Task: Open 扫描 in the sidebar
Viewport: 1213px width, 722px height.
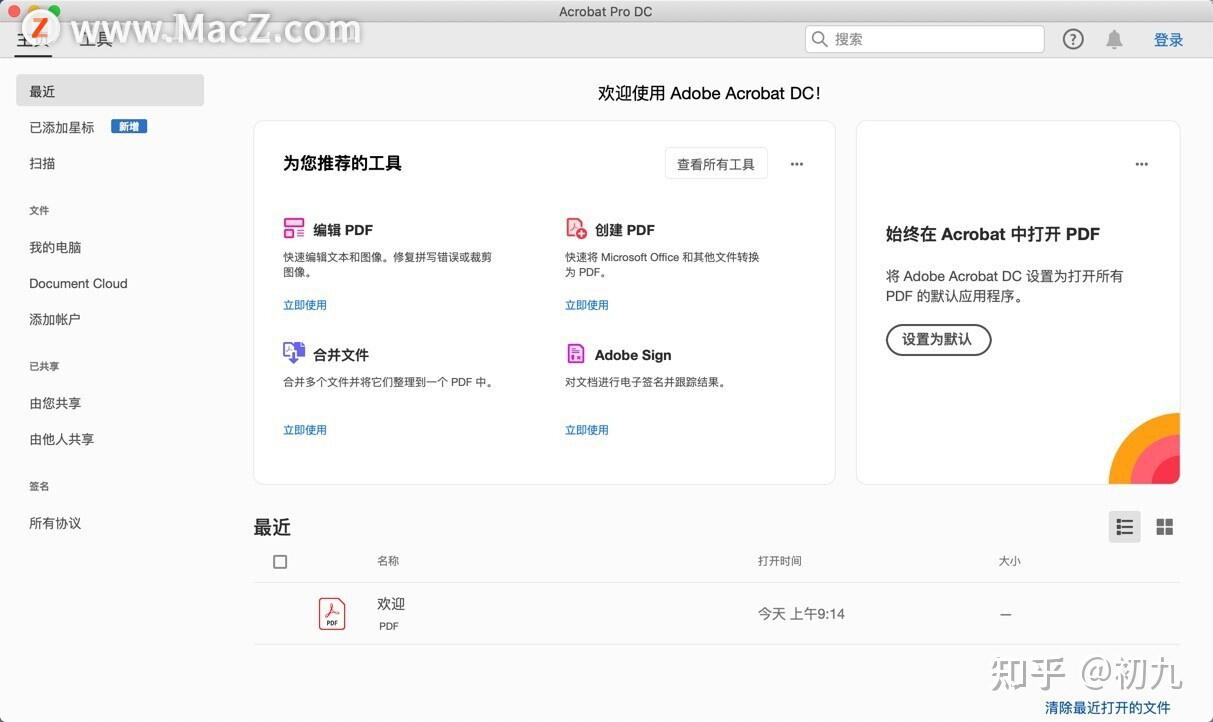Action: tap(42, 163)
